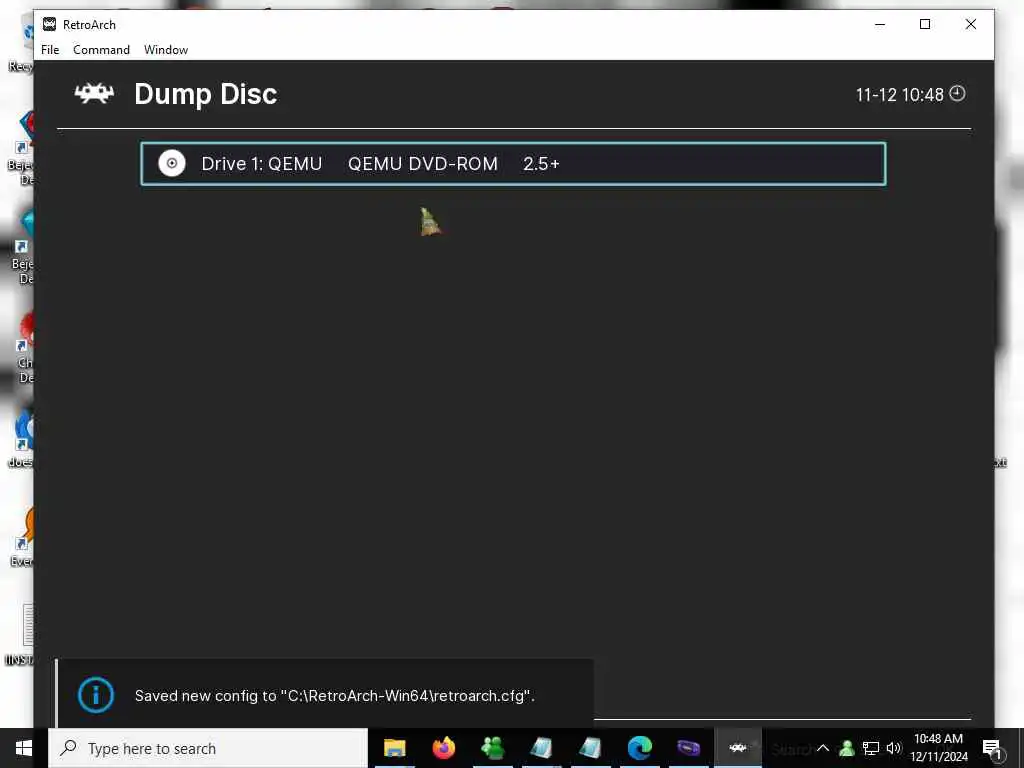Open the Notepad taskbar icon next to Edge
The image size is (1024, 768).
pyautogui.click(x=590, y=748)
